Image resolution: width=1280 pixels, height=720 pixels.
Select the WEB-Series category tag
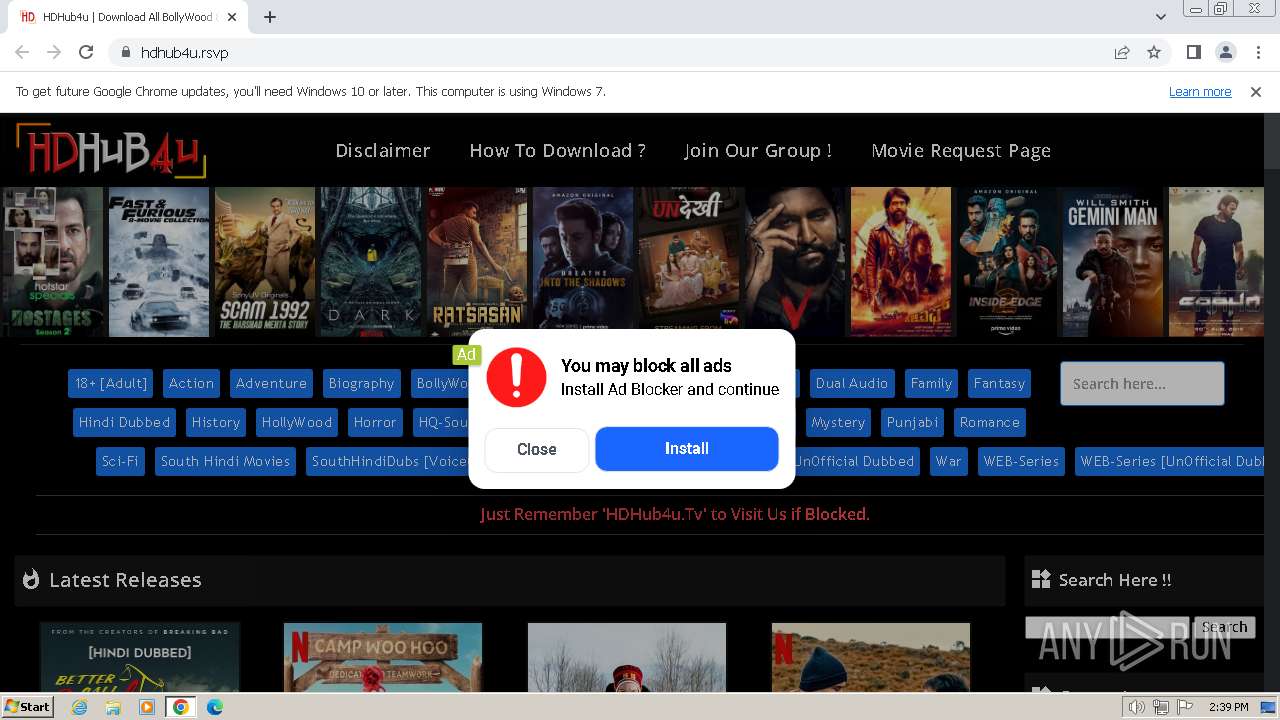coord(1021,461)
